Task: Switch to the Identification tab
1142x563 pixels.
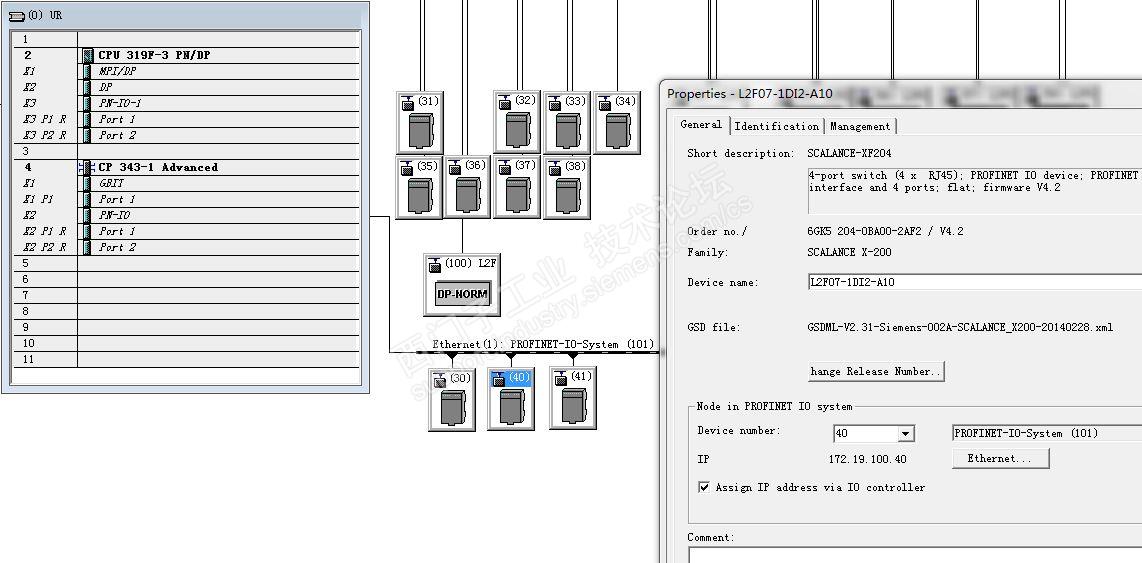Action: [x=776, y=126]
